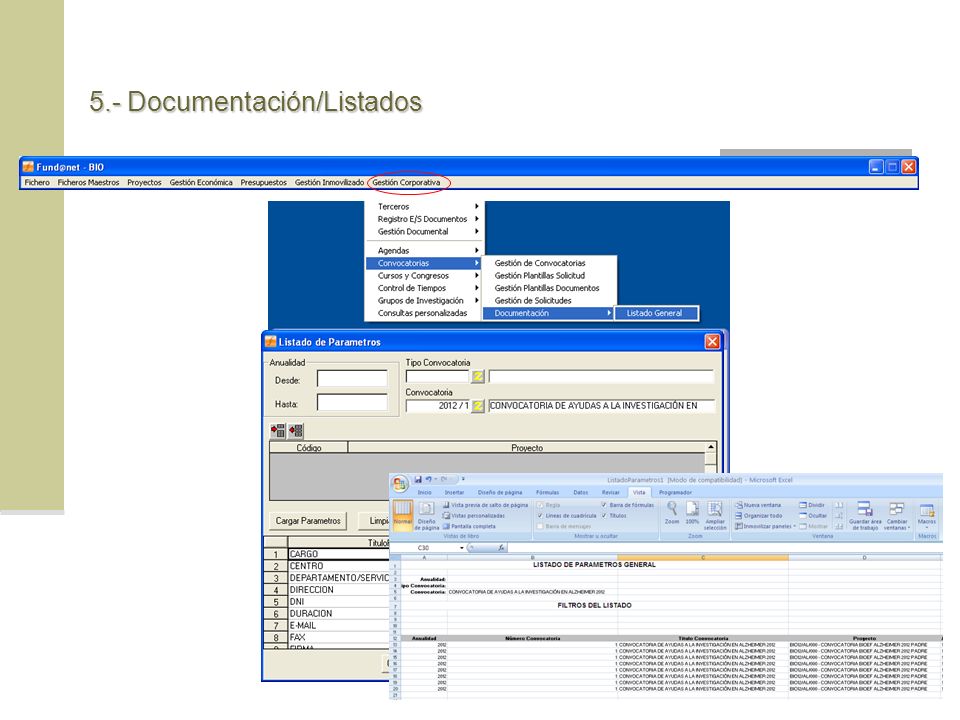Click the Código column header
960x720 pixels.
[309, 448]
